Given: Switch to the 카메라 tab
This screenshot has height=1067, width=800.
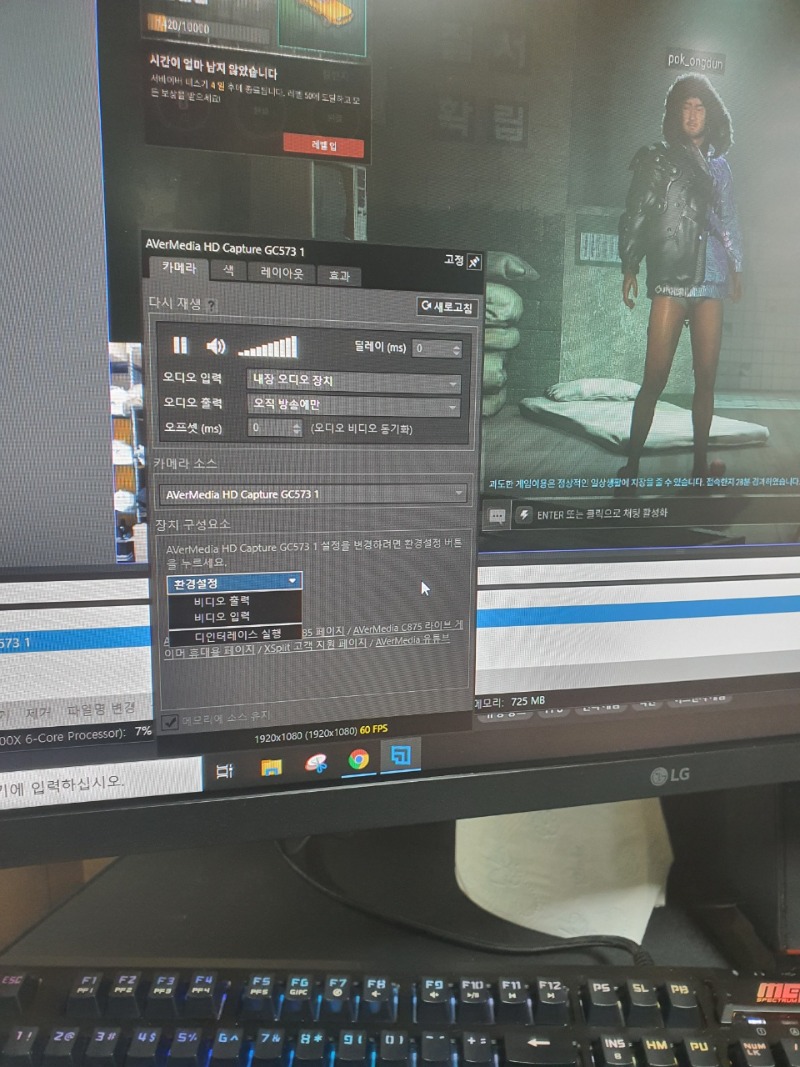Looking at the screenshot, I should point(179,267).
